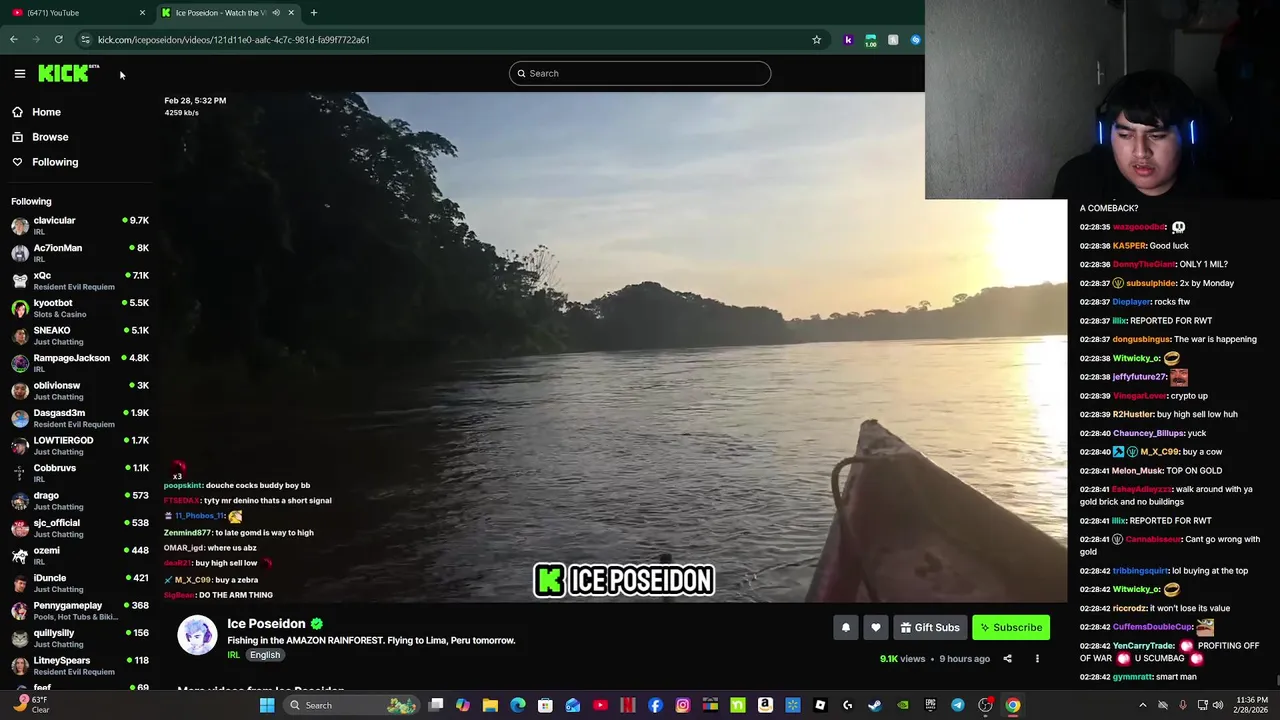Open the YouTube taskbar icon

[x=600, y=705]
